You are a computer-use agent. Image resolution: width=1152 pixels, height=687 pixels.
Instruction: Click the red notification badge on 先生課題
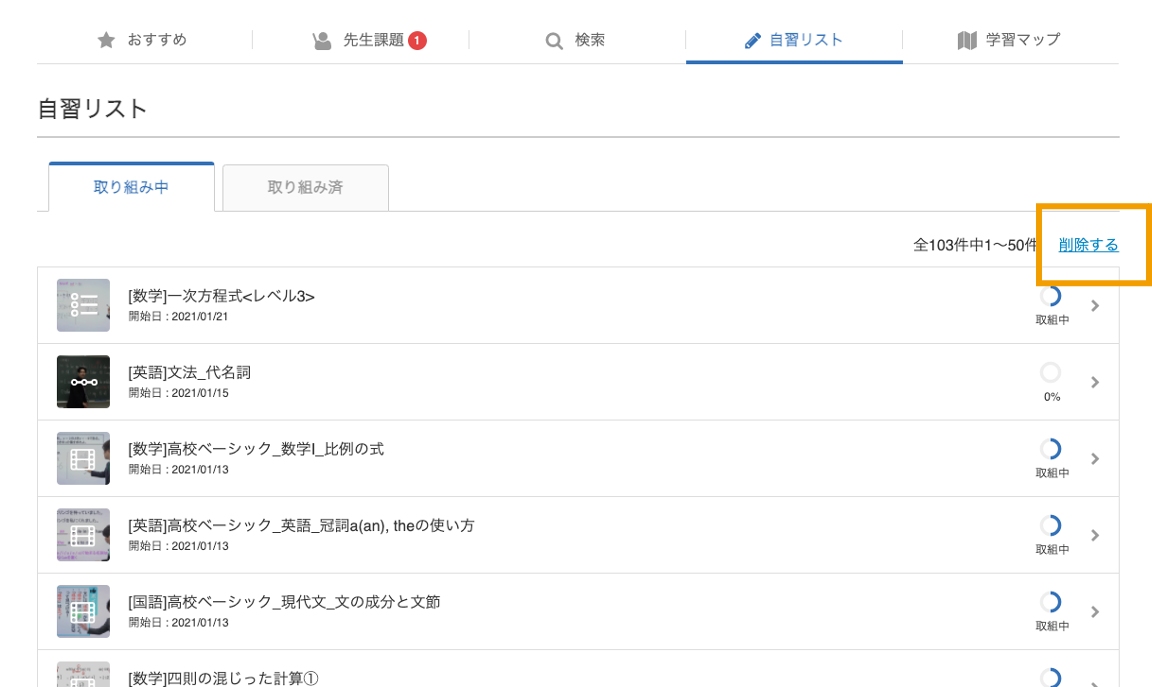[417, 40]
